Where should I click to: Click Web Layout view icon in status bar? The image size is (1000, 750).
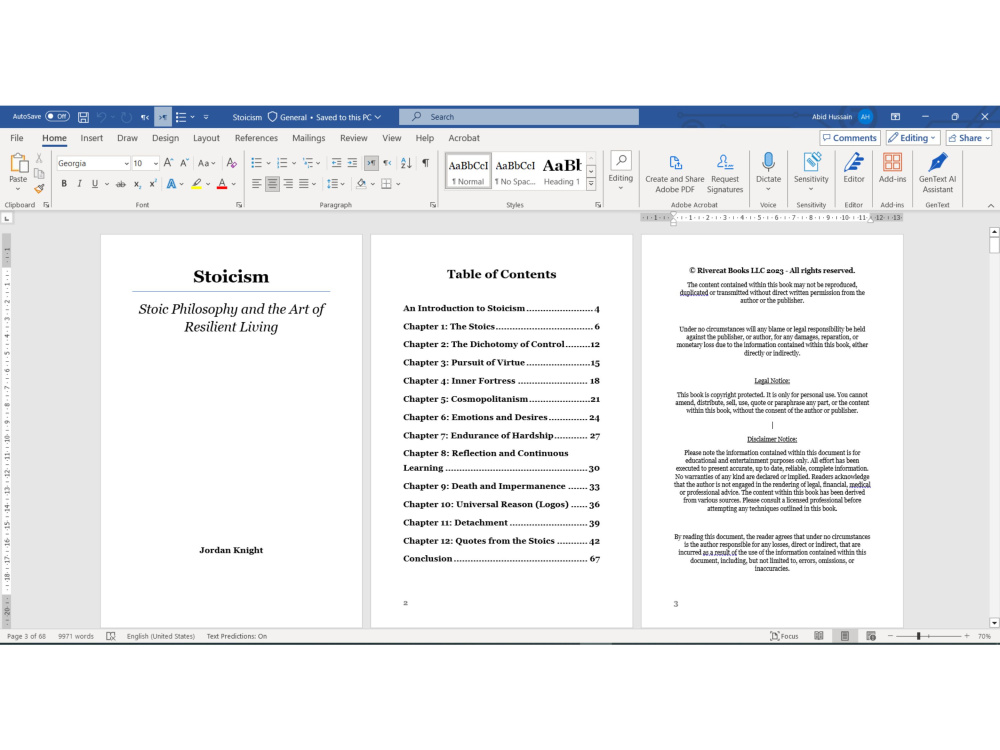[x=871, y=636]
